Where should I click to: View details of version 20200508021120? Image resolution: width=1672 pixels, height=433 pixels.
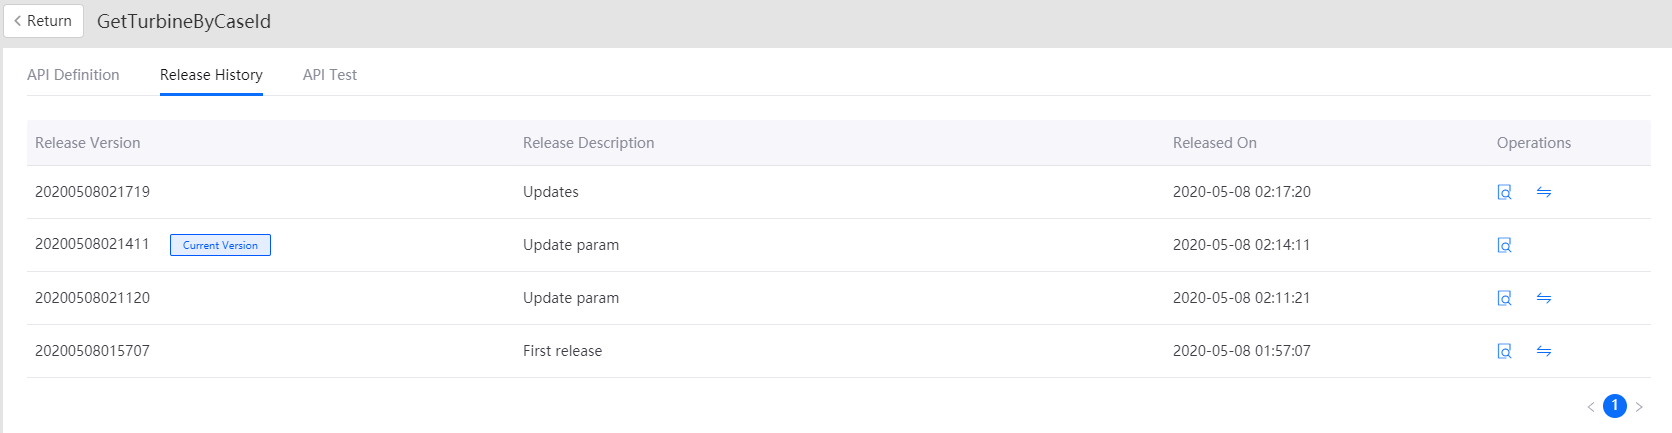[x=1504, y=298]
